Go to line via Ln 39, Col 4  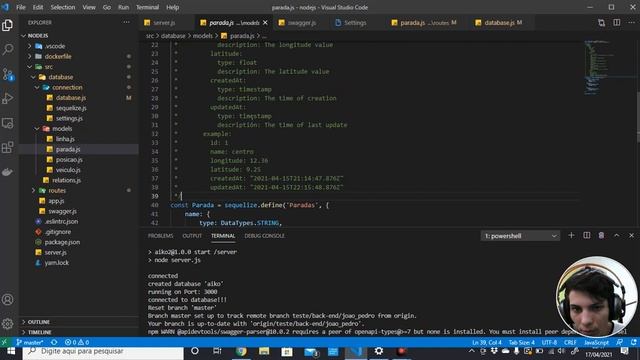[487, 342]
